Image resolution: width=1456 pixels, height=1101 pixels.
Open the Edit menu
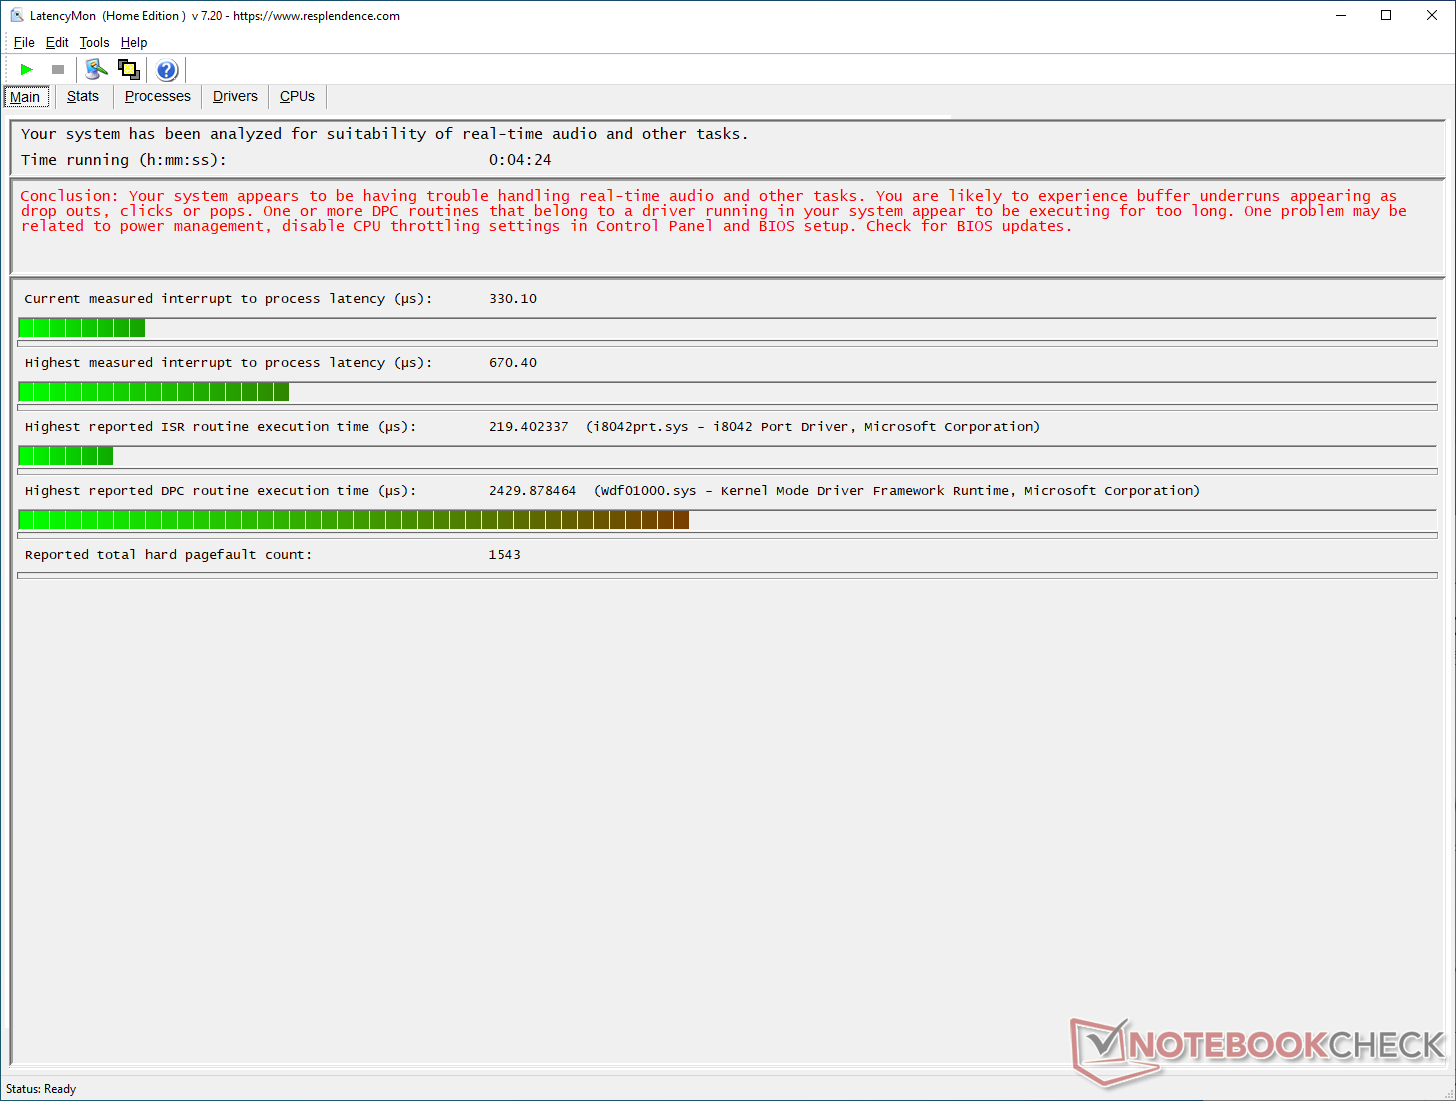[x=57, y=42]
